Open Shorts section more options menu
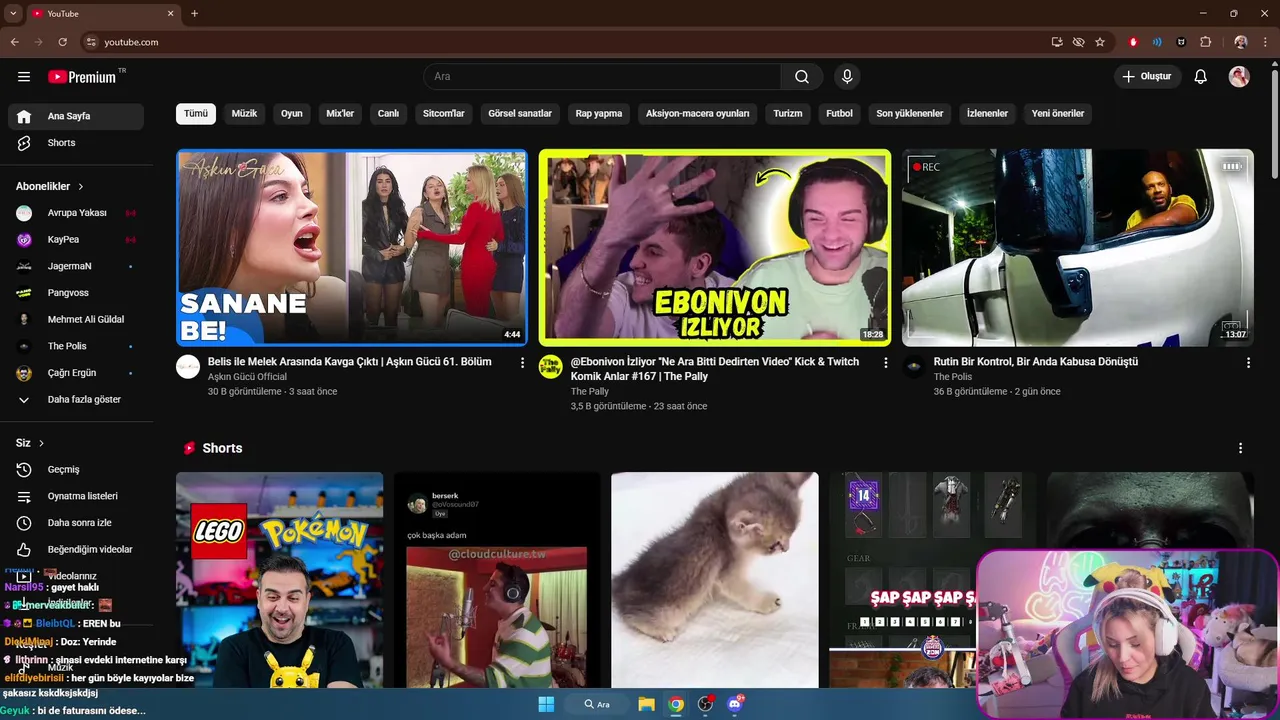Image resolution: width=1280 pixels, height=720 pixels. pos(1240,448)
